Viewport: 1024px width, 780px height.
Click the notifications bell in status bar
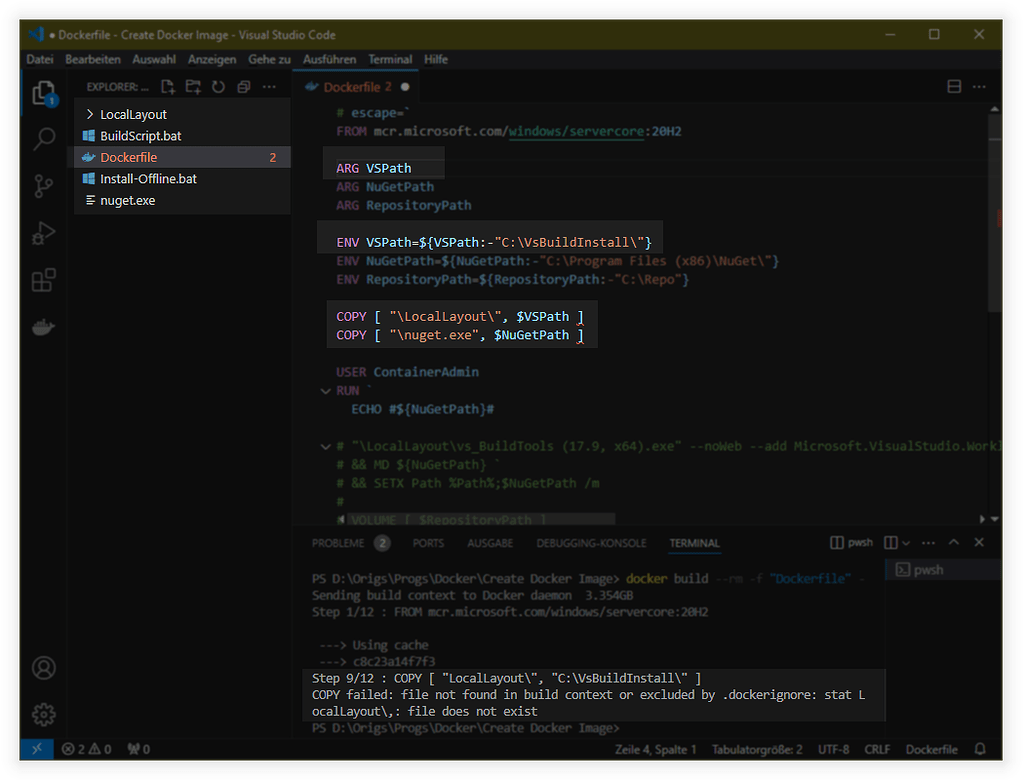[x=981, y=749]
